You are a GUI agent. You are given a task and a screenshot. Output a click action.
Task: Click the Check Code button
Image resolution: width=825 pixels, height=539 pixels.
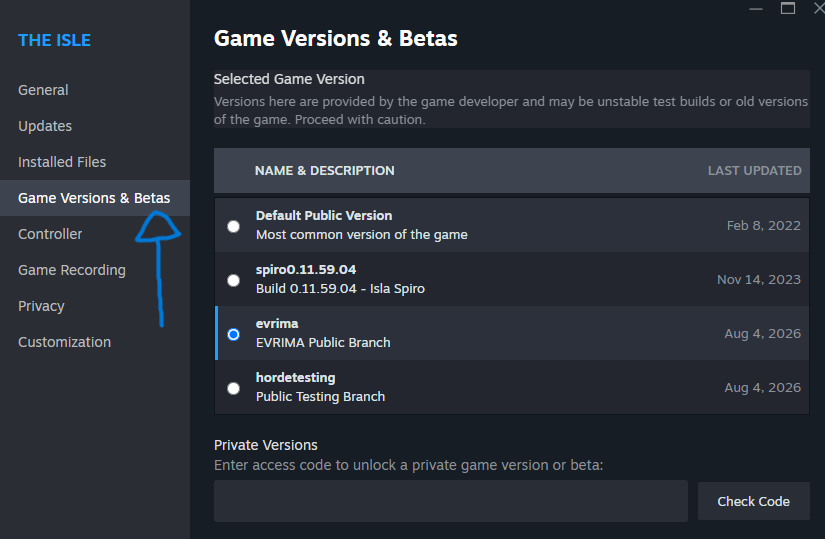click(753, 501)
